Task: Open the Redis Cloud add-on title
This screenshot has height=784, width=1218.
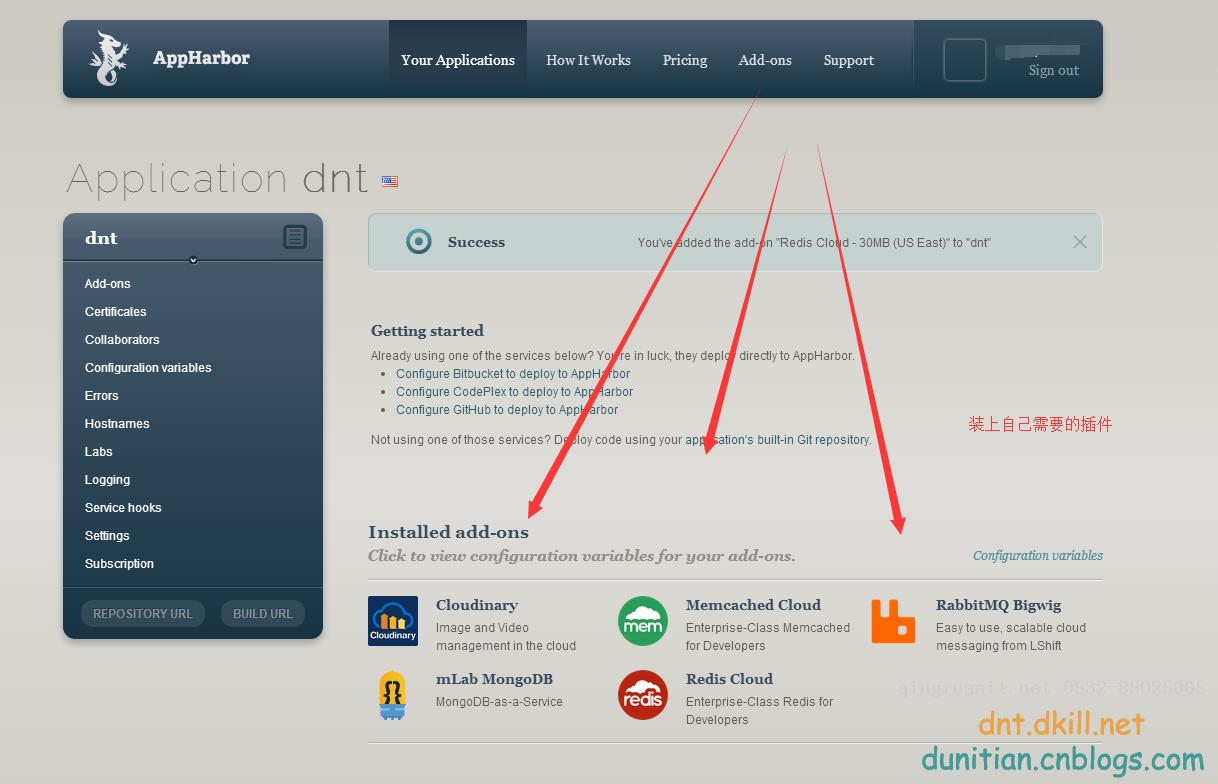Action: pos(729,679)
